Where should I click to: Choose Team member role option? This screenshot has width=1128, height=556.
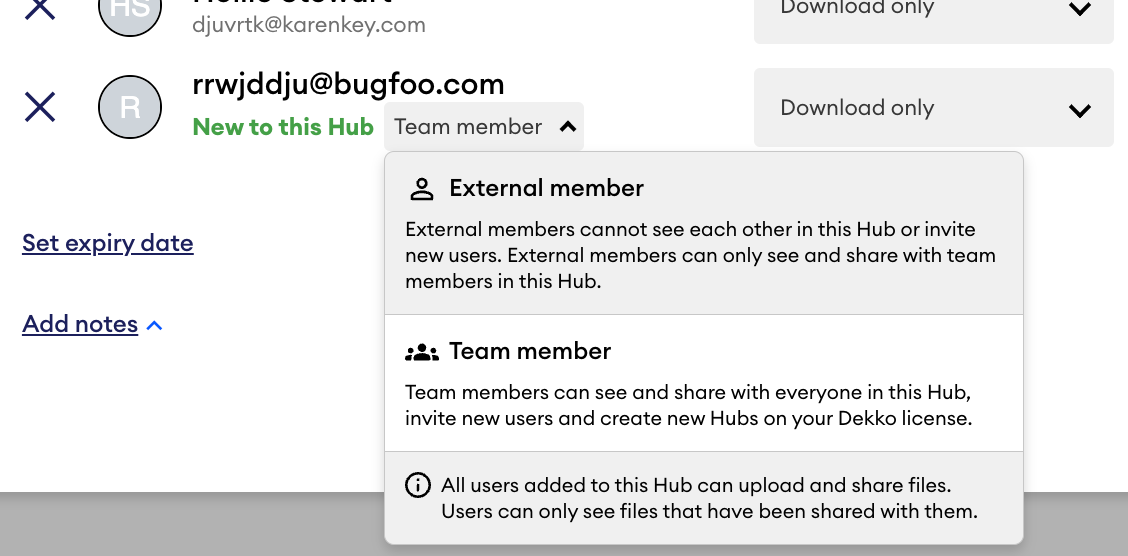704,383
